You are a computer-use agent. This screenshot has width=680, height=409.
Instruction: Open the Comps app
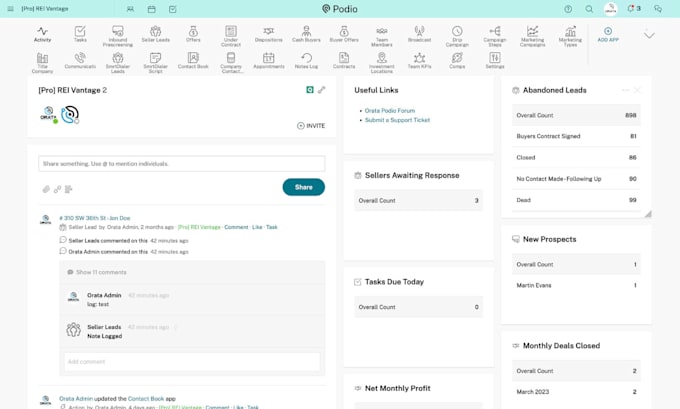tap(457, 61)
